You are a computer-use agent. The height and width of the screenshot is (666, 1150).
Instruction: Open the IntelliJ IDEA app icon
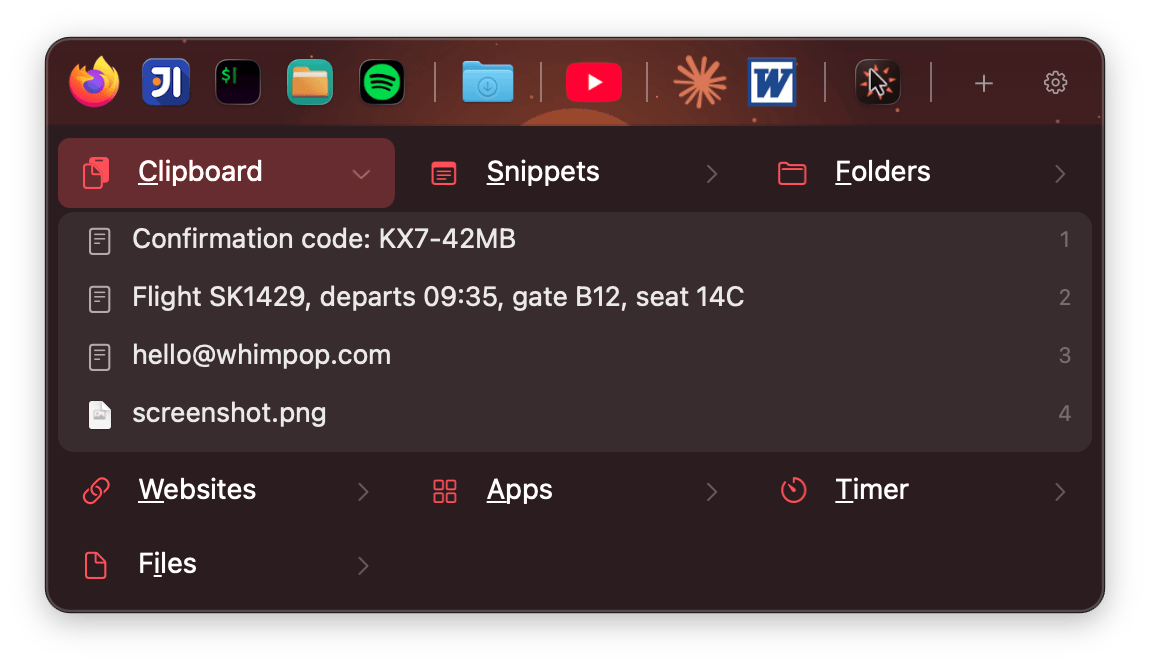(166, 82)
